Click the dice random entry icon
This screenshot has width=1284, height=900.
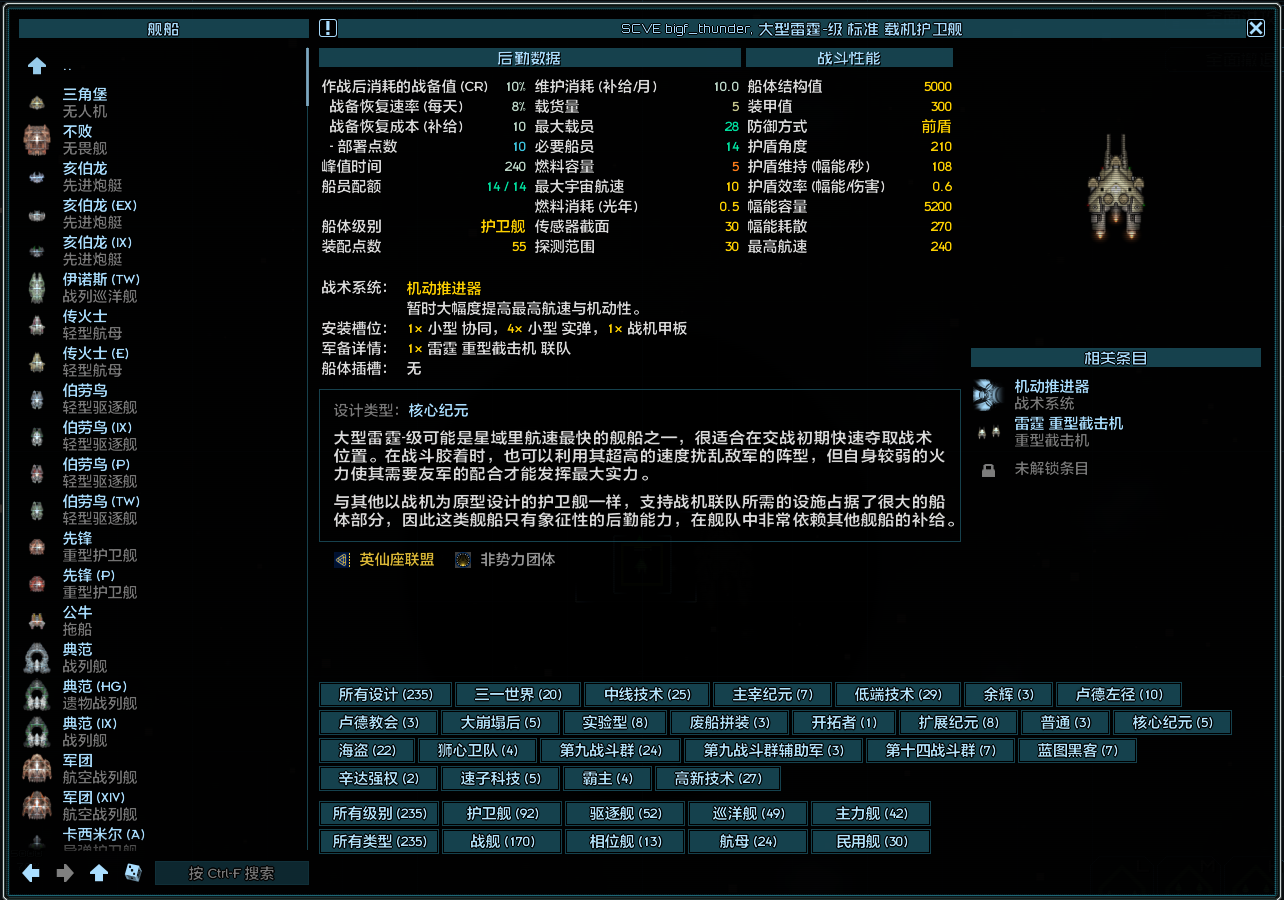click(x=132, y=873)
